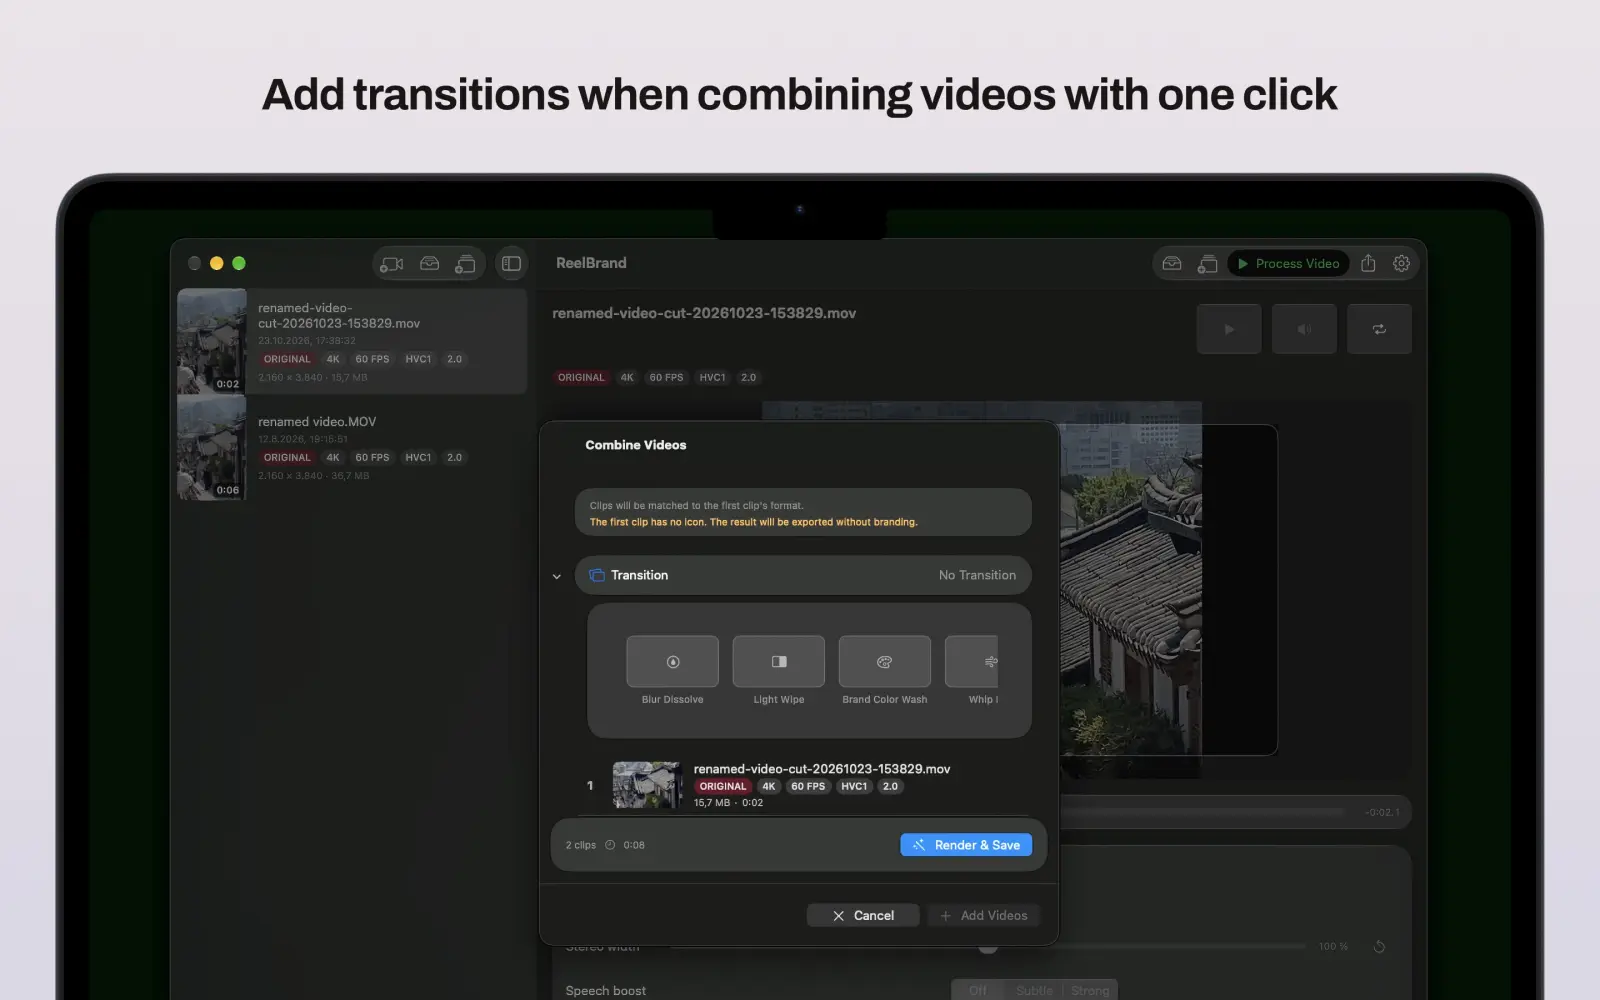The image size is (1600, 1000).
Task: Open the inbox tray icon in sidebar toolbar
Action: 429,264
